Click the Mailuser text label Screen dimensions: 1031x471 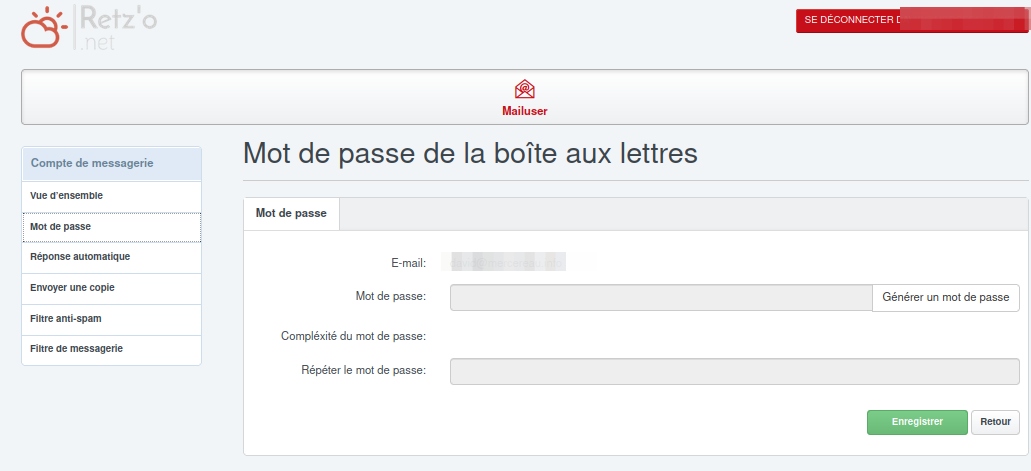pyautogui.click(x=525, y=111)
